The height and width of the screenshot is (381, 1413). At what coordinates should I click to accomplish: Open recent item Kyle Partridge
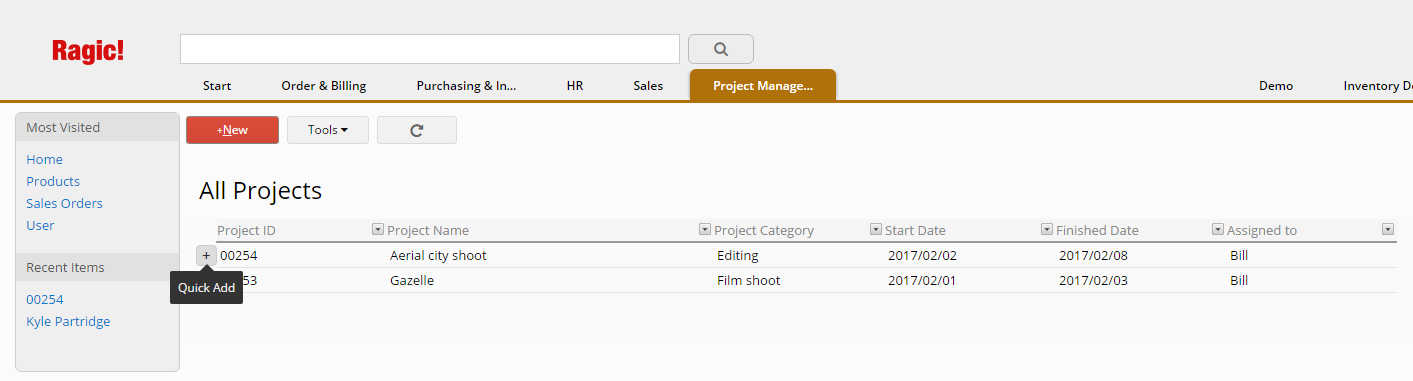(68, 321)
